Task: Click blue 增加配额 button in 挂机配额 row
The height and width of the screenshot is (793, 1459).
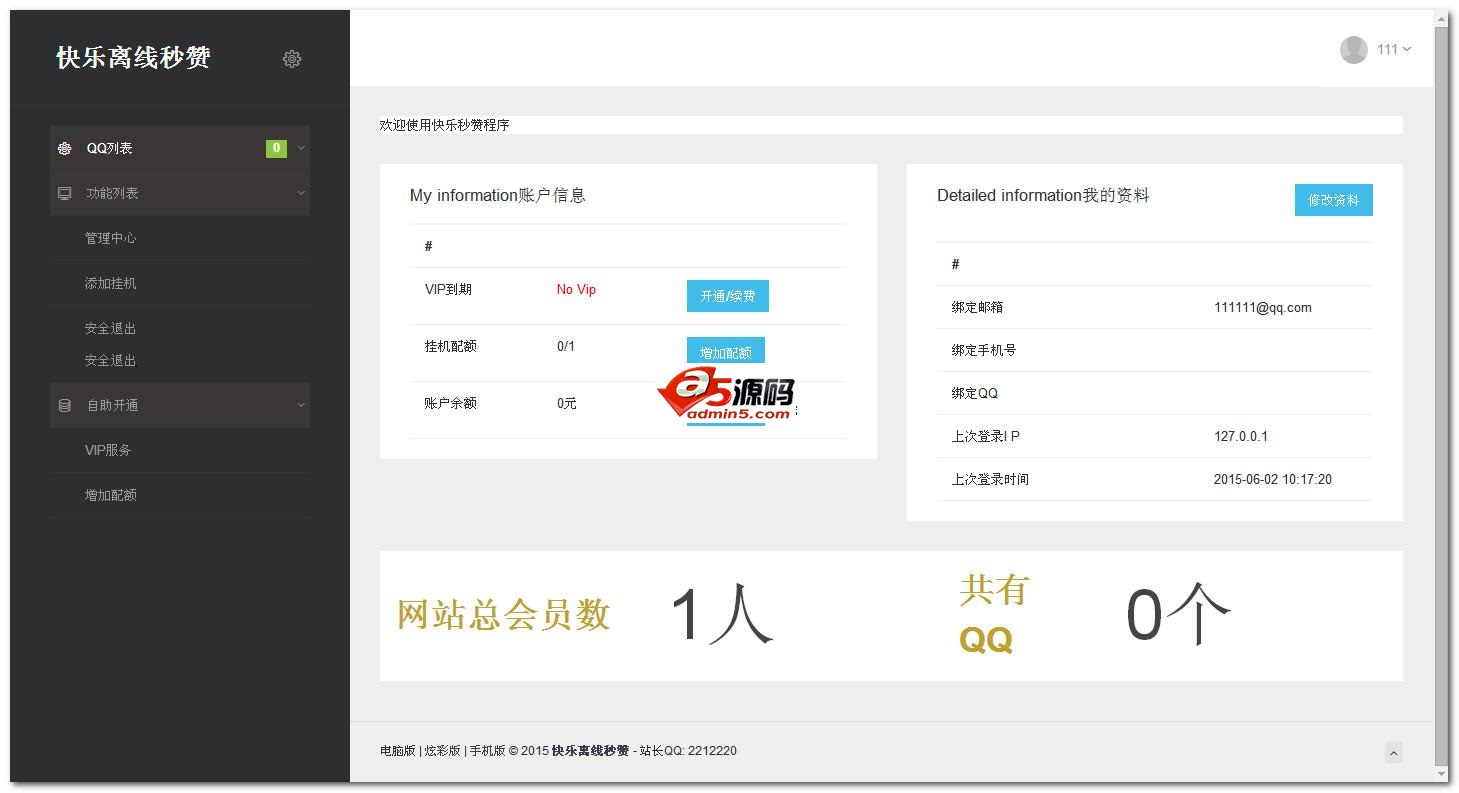Action: pos(726,352)
